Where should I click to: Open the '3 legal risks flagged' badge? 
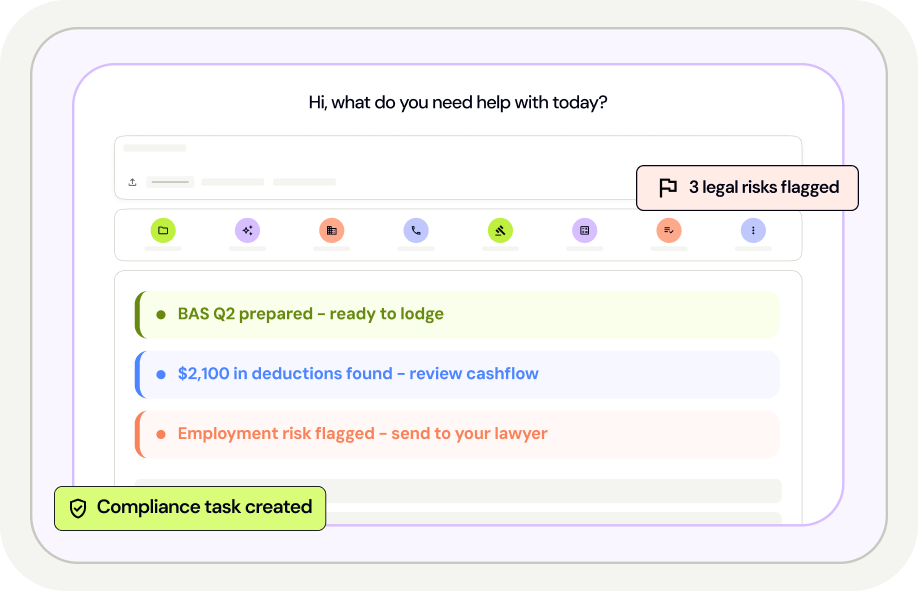click(747, 188)
